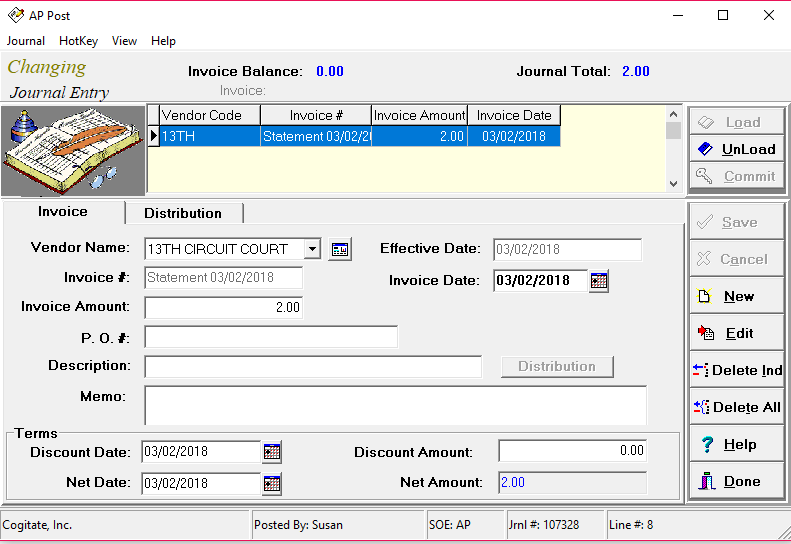Click the Journal Total value 2.00
The image size is (791, 544).
click(x=636, y=71)
